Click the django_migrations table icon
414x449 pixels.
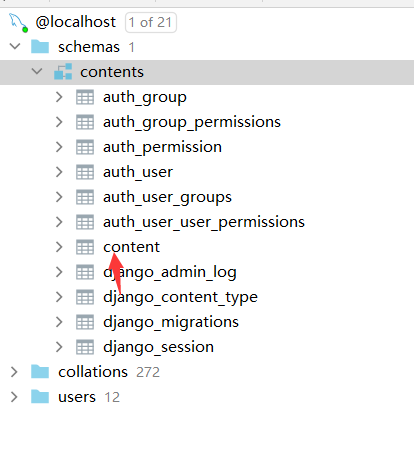tap(85, 322)
